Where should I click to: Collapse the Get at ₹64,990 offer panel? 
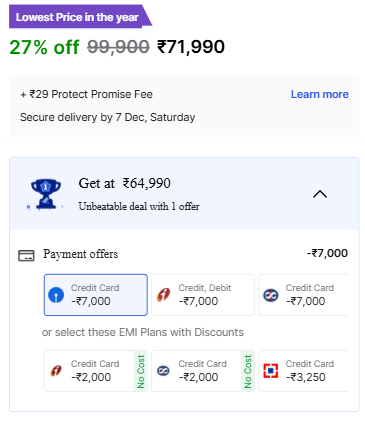(x=320, y=194)
